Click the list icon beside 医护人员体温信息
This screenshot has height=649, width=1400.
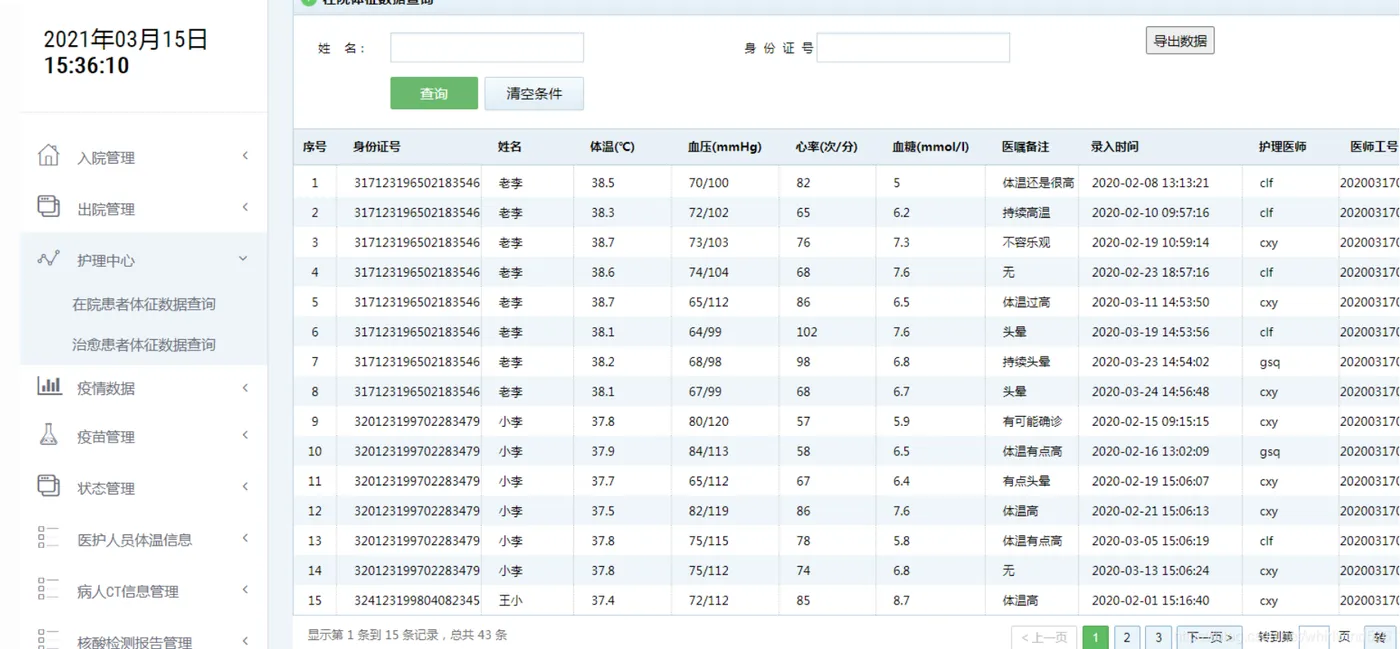48,538
